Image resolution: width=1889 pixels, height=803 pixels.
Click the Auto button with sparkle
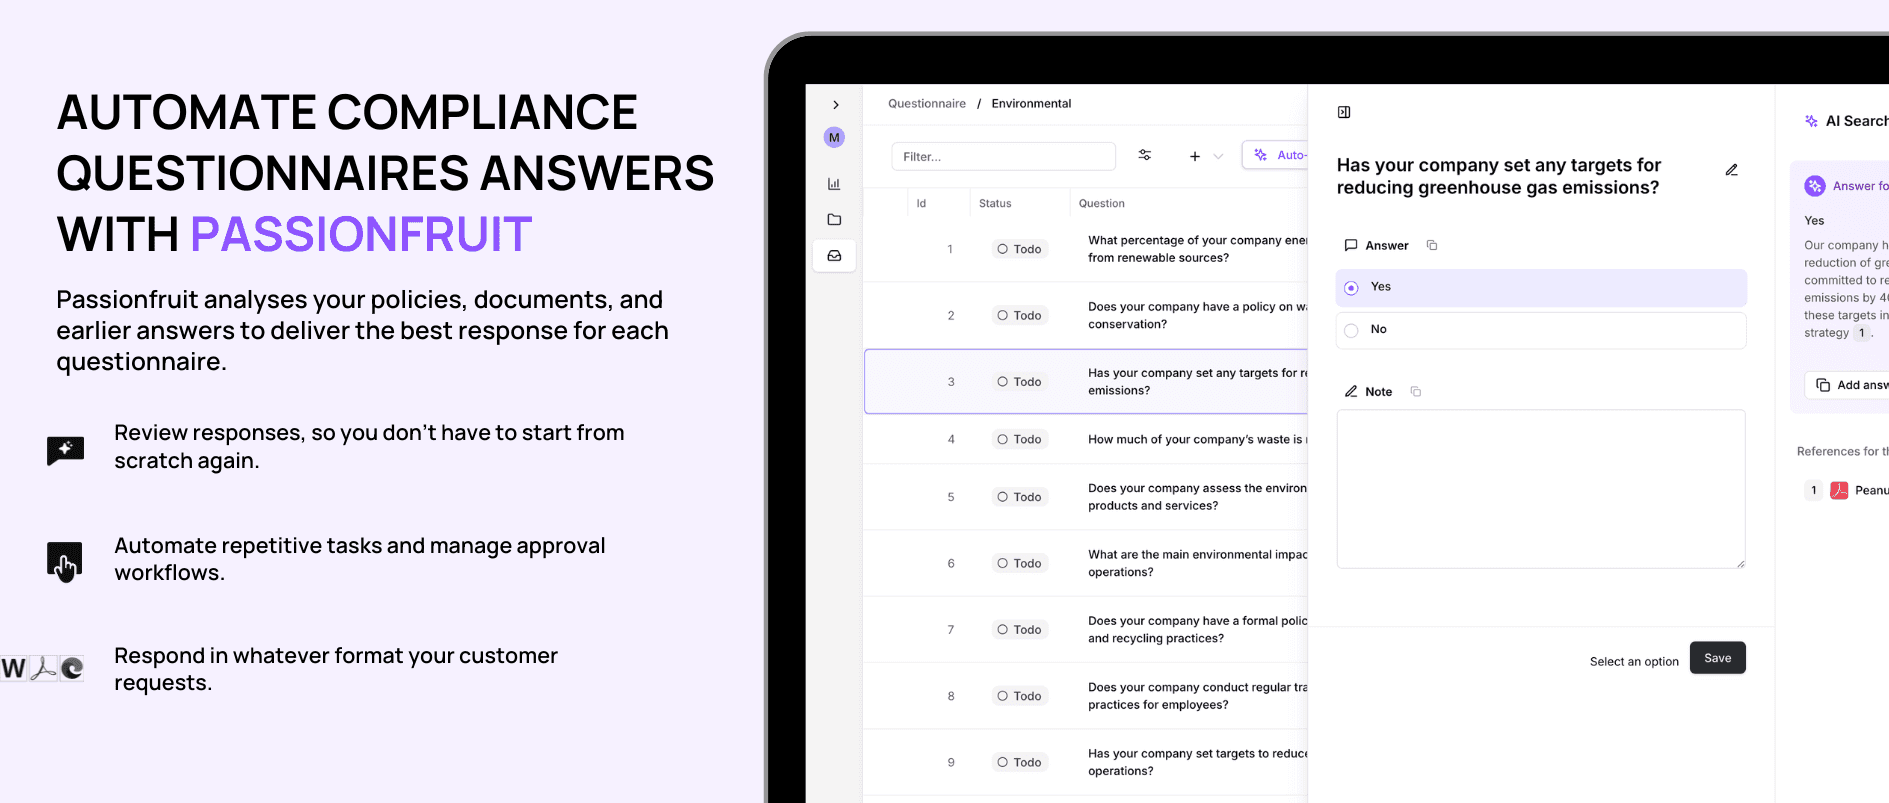1276,155
